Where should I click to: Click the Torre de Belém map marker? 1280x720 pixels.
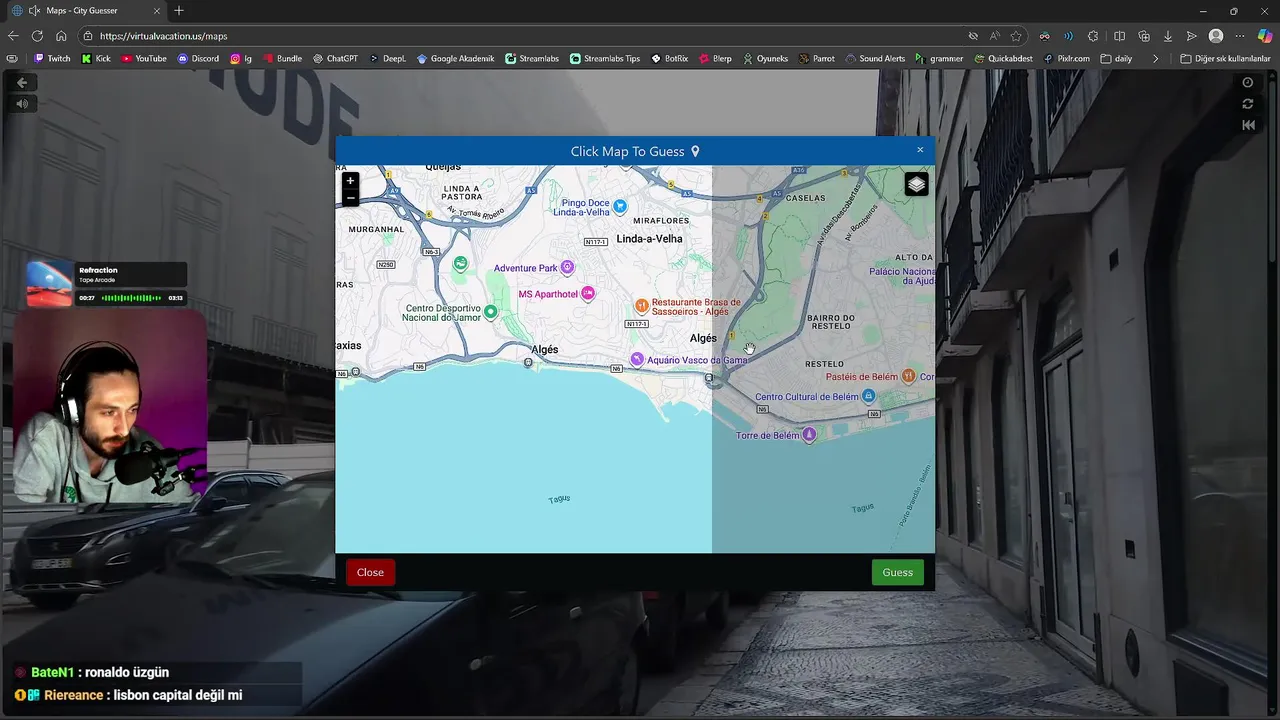click(809, 435)
